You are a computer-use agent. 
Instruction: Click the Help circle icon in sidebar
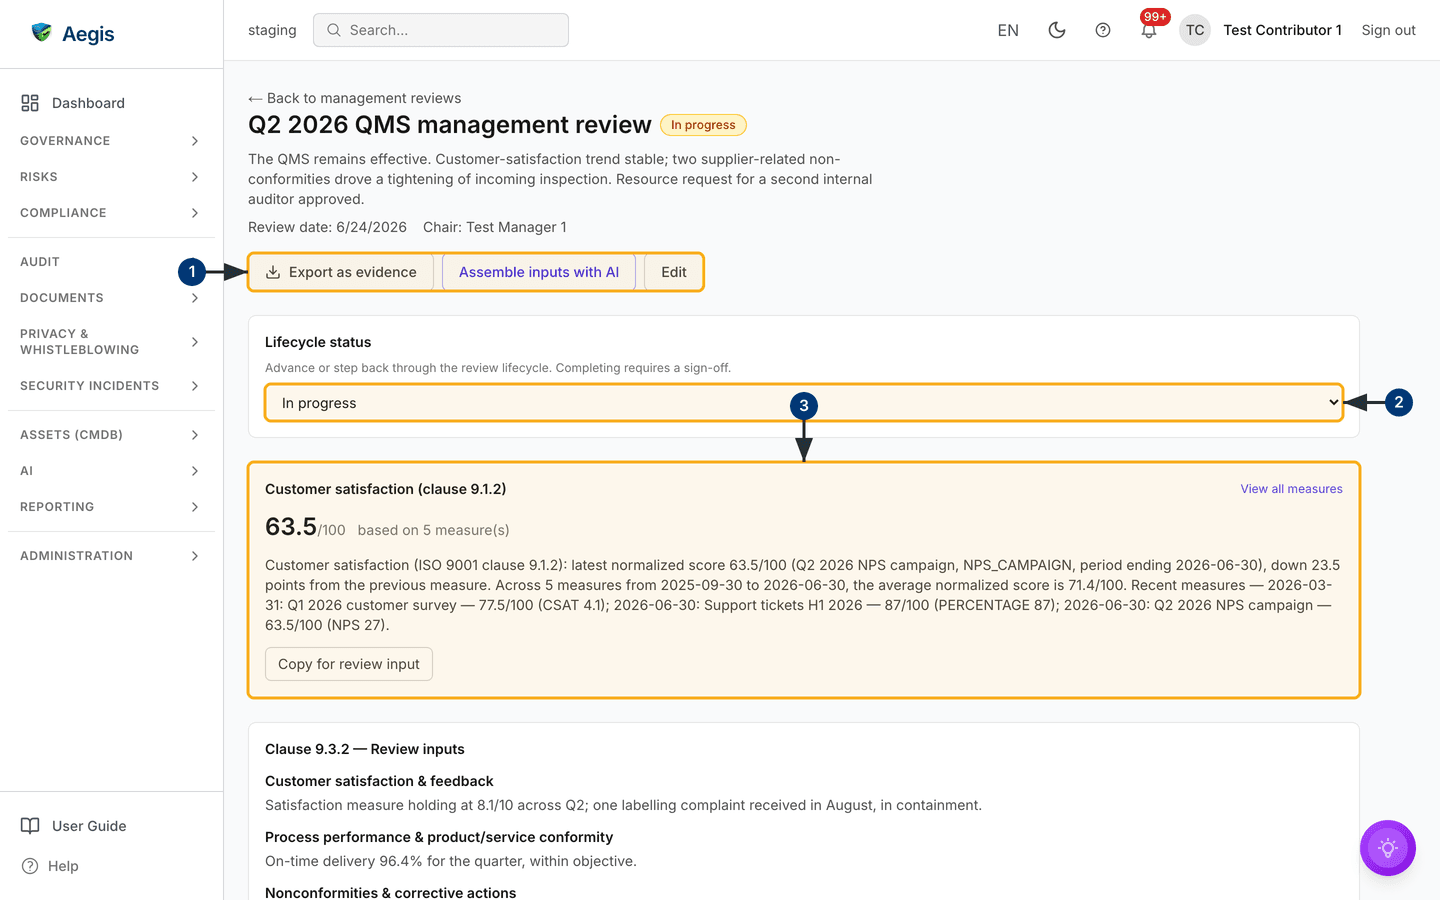(30, 866)
